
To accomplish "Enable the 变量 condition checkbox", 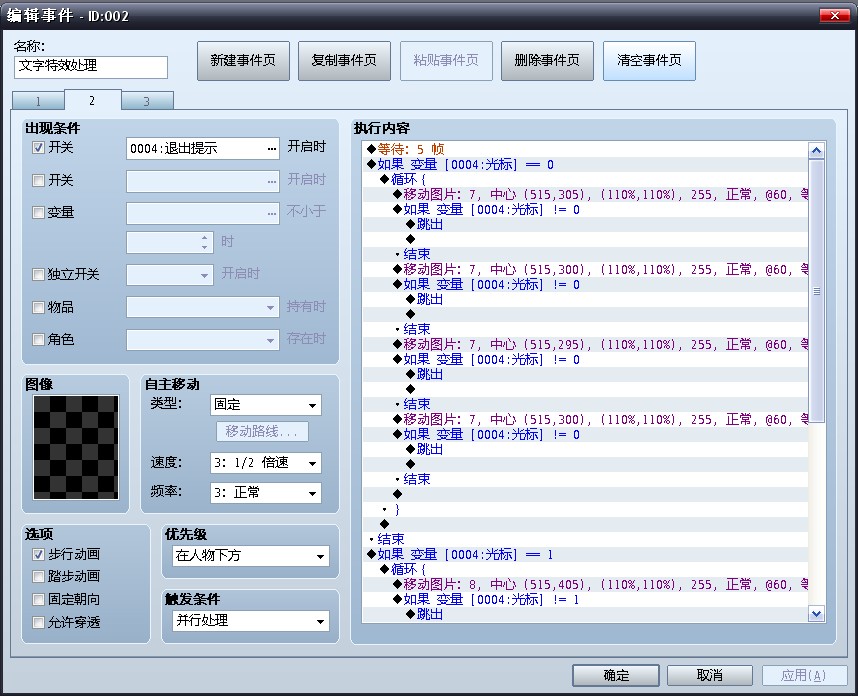I will 38,212.
